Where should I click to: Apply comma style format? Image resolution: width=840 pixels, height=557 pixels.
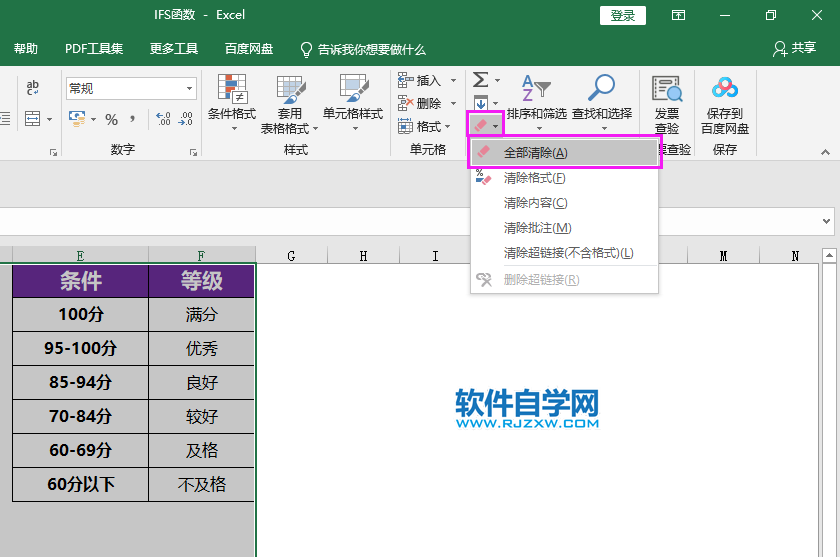pos(132,119)
